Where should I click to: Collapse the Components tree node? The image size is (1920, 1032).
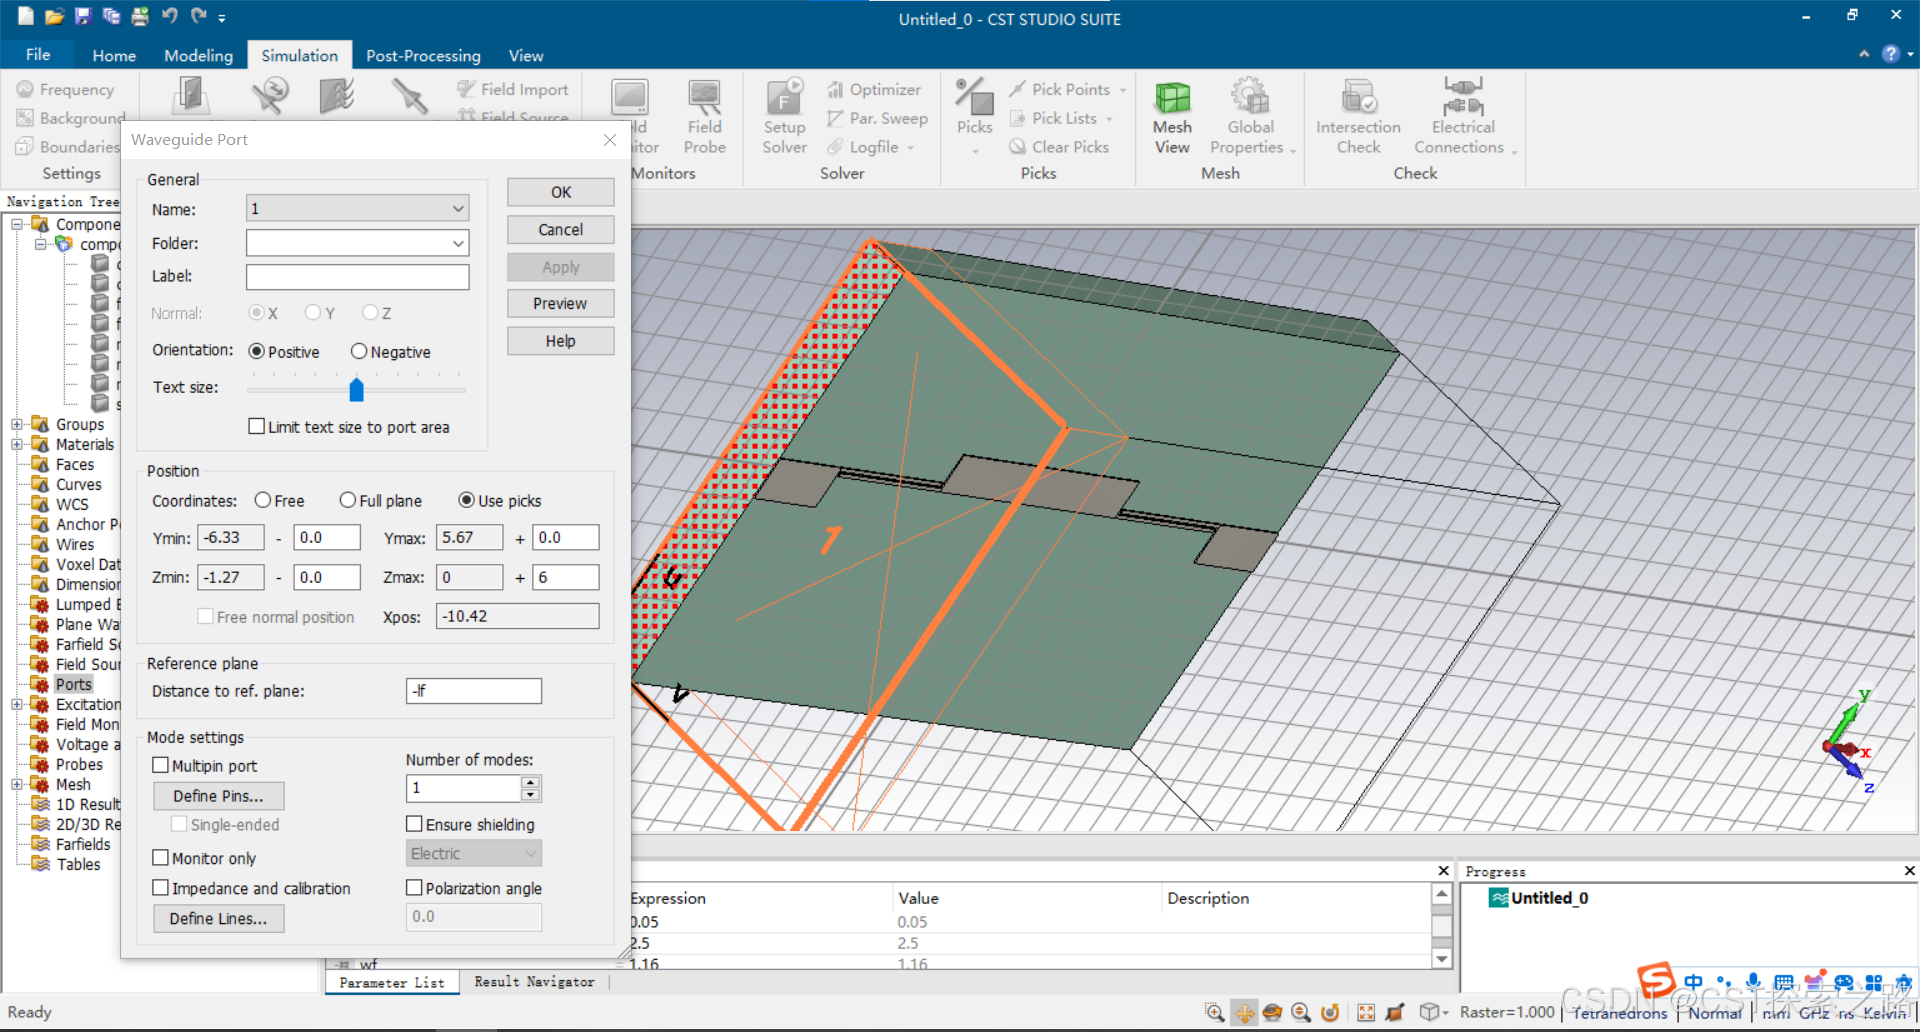(x=17, y=224)
